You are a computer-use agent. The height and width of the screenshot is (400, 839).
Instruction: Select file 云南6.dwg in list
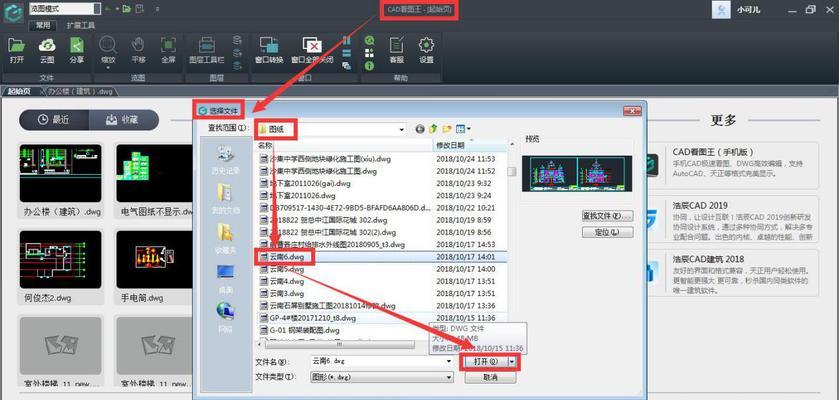point(381,257)
